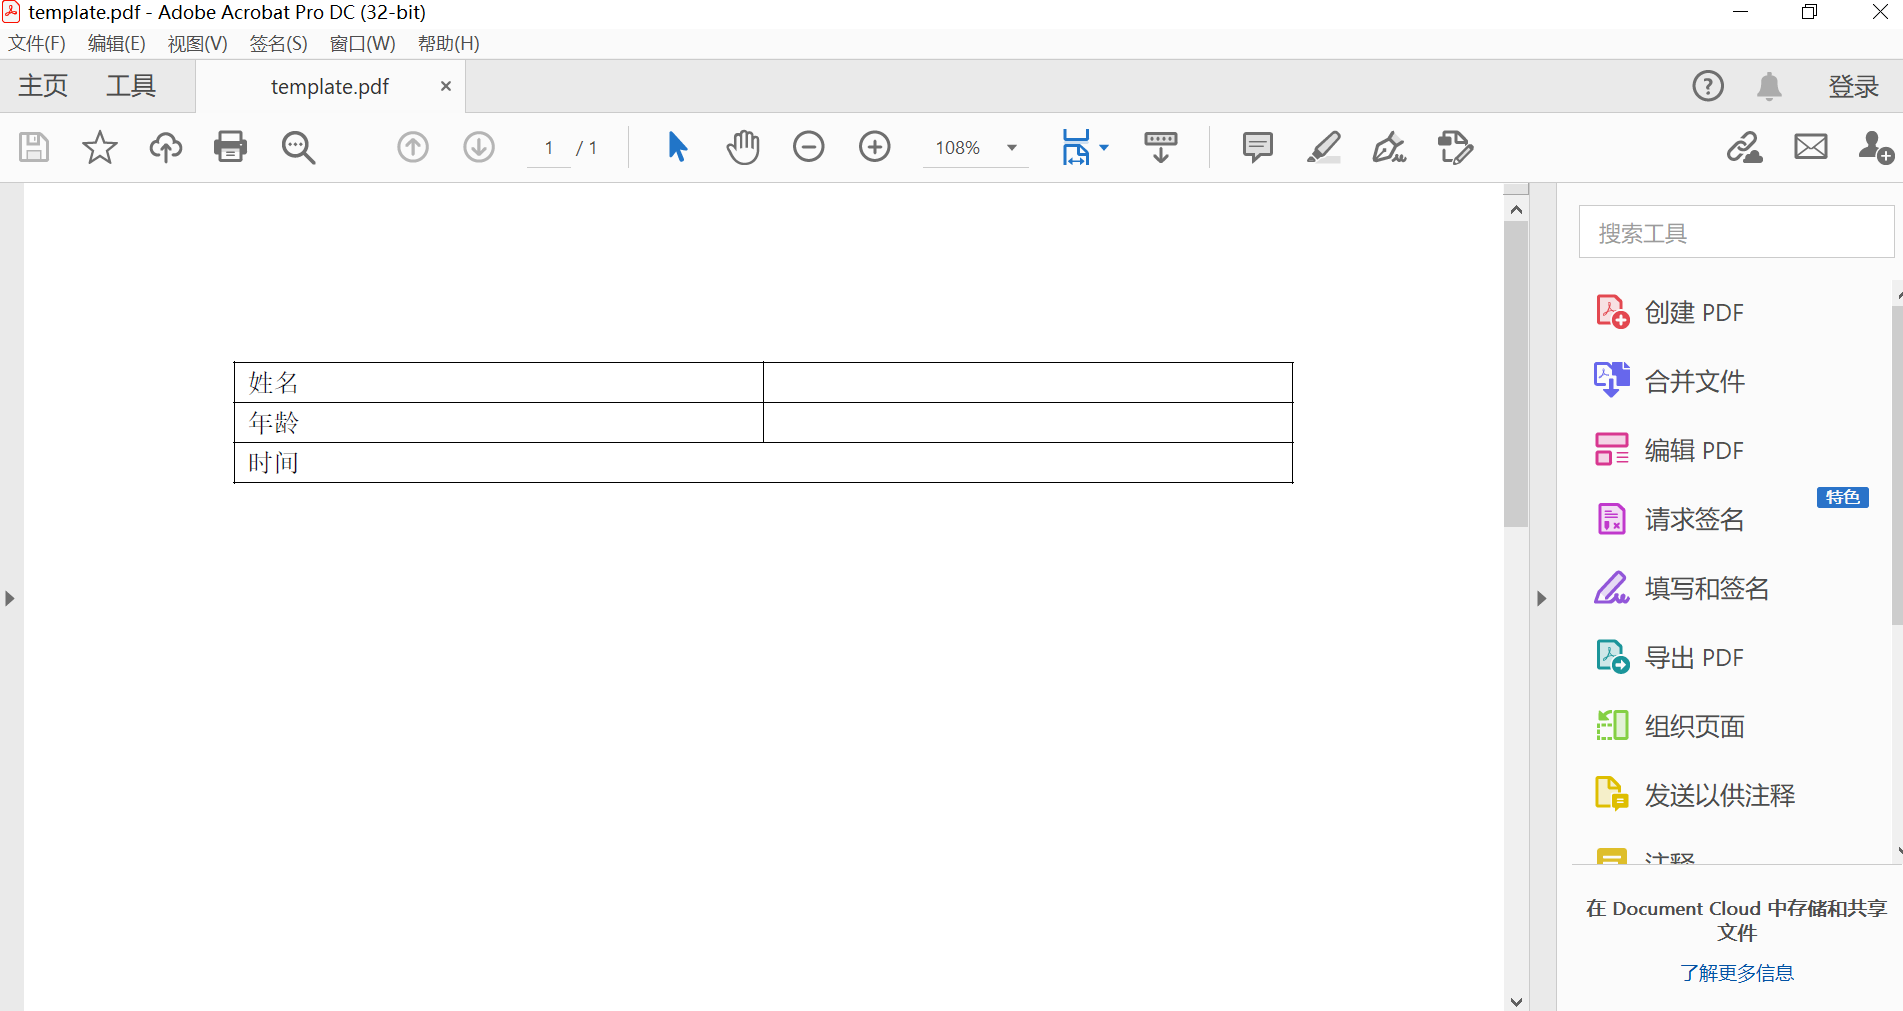This screenshot has width=1903, height=1011.
Task: Open the 创建 PDF tool
Action: coord(1670,312)
